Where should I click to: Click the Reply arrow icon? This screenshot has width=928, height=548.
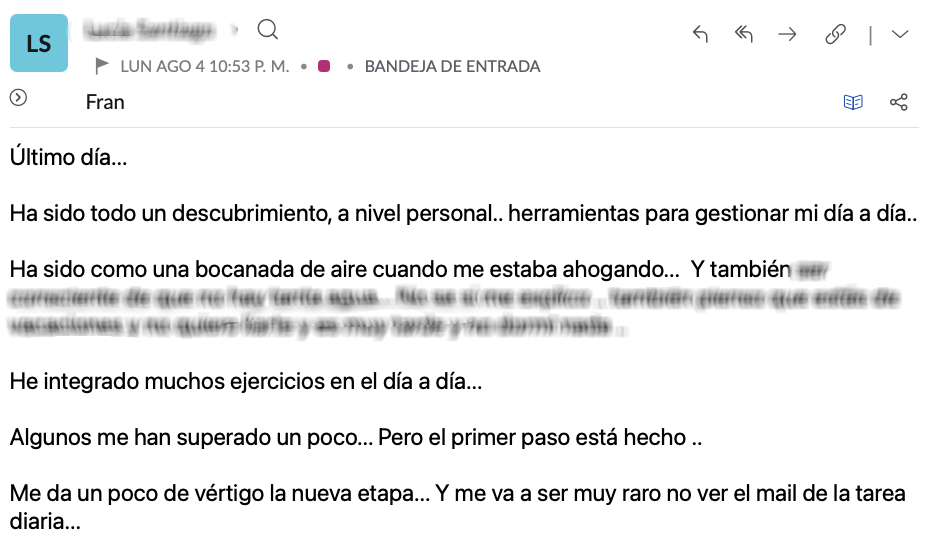pyautogui.click(x=700, y=35)
